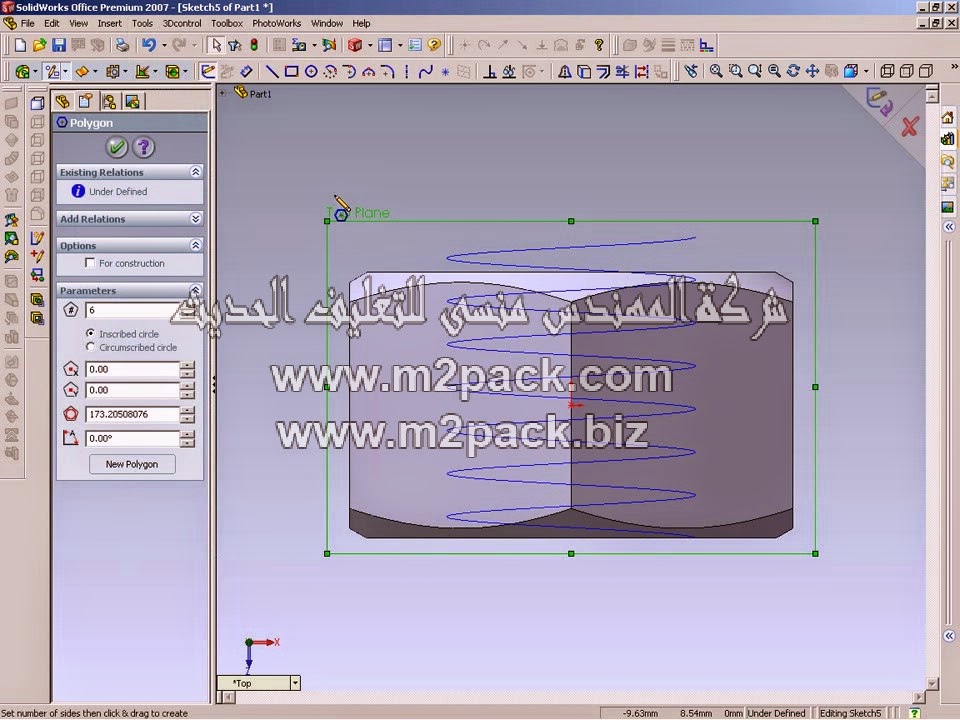Enable the For construction checkbox
Screen dimensions: 960x720
coord(90,263)
